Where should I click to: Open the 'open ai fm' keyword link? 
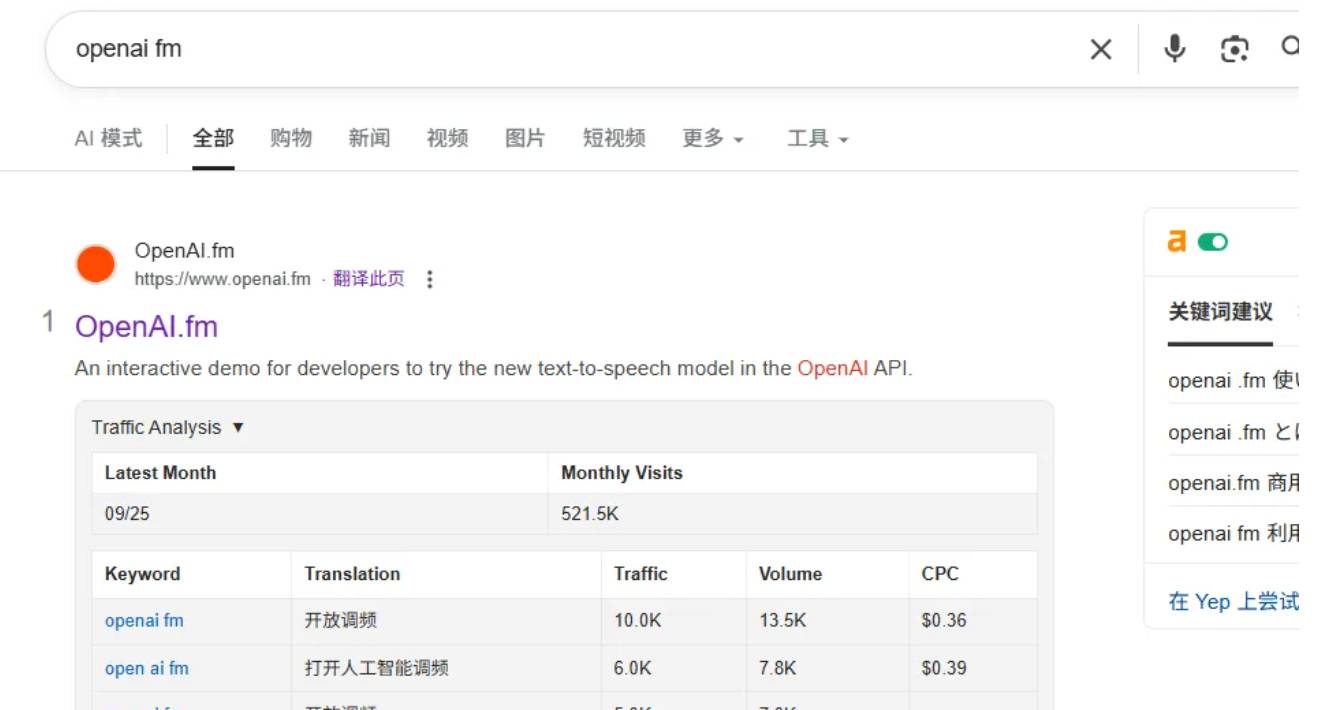tap(147, 668)
